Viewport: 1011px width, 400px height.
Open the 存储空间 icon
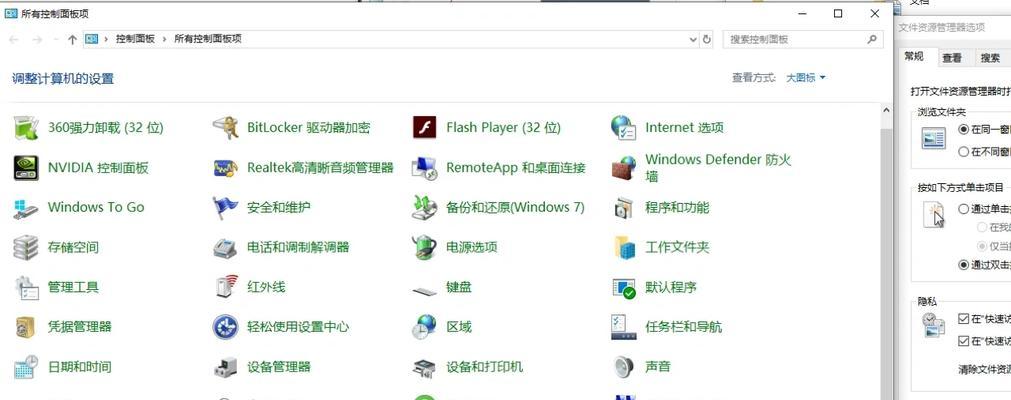26,248
